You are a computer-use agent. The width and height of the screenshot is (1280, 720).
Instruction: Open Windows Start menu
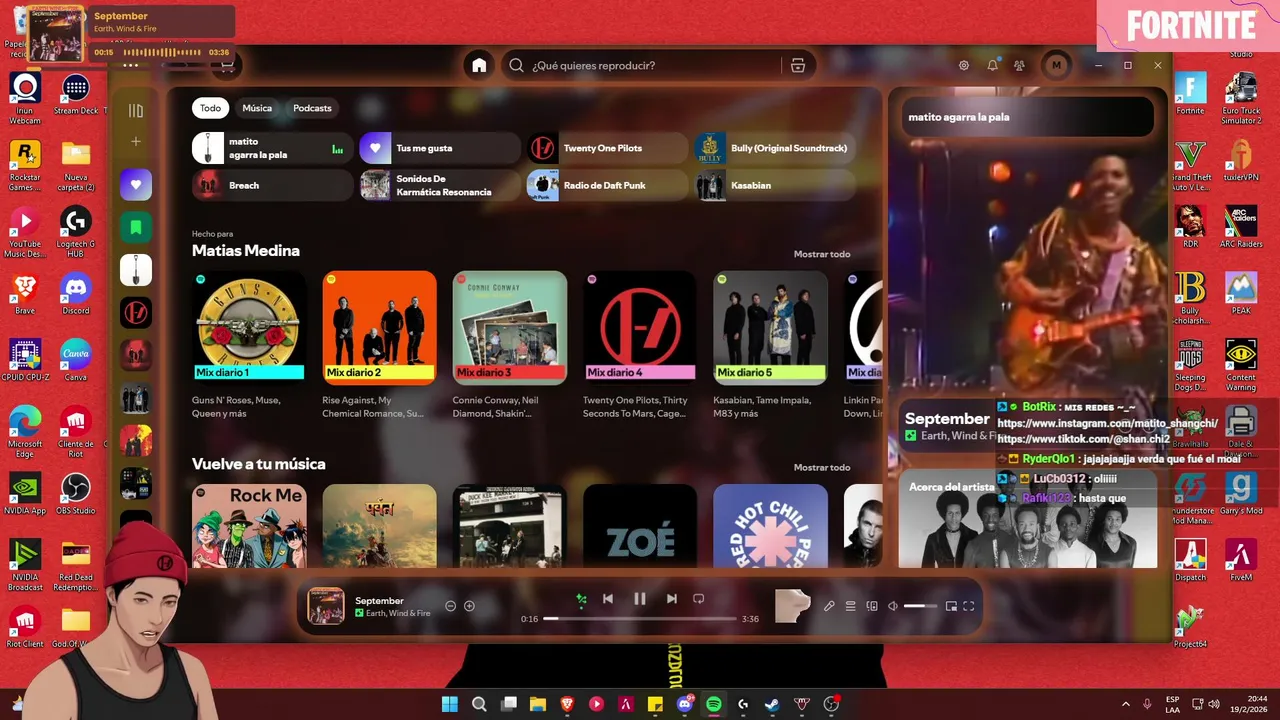tap(450, 704)
